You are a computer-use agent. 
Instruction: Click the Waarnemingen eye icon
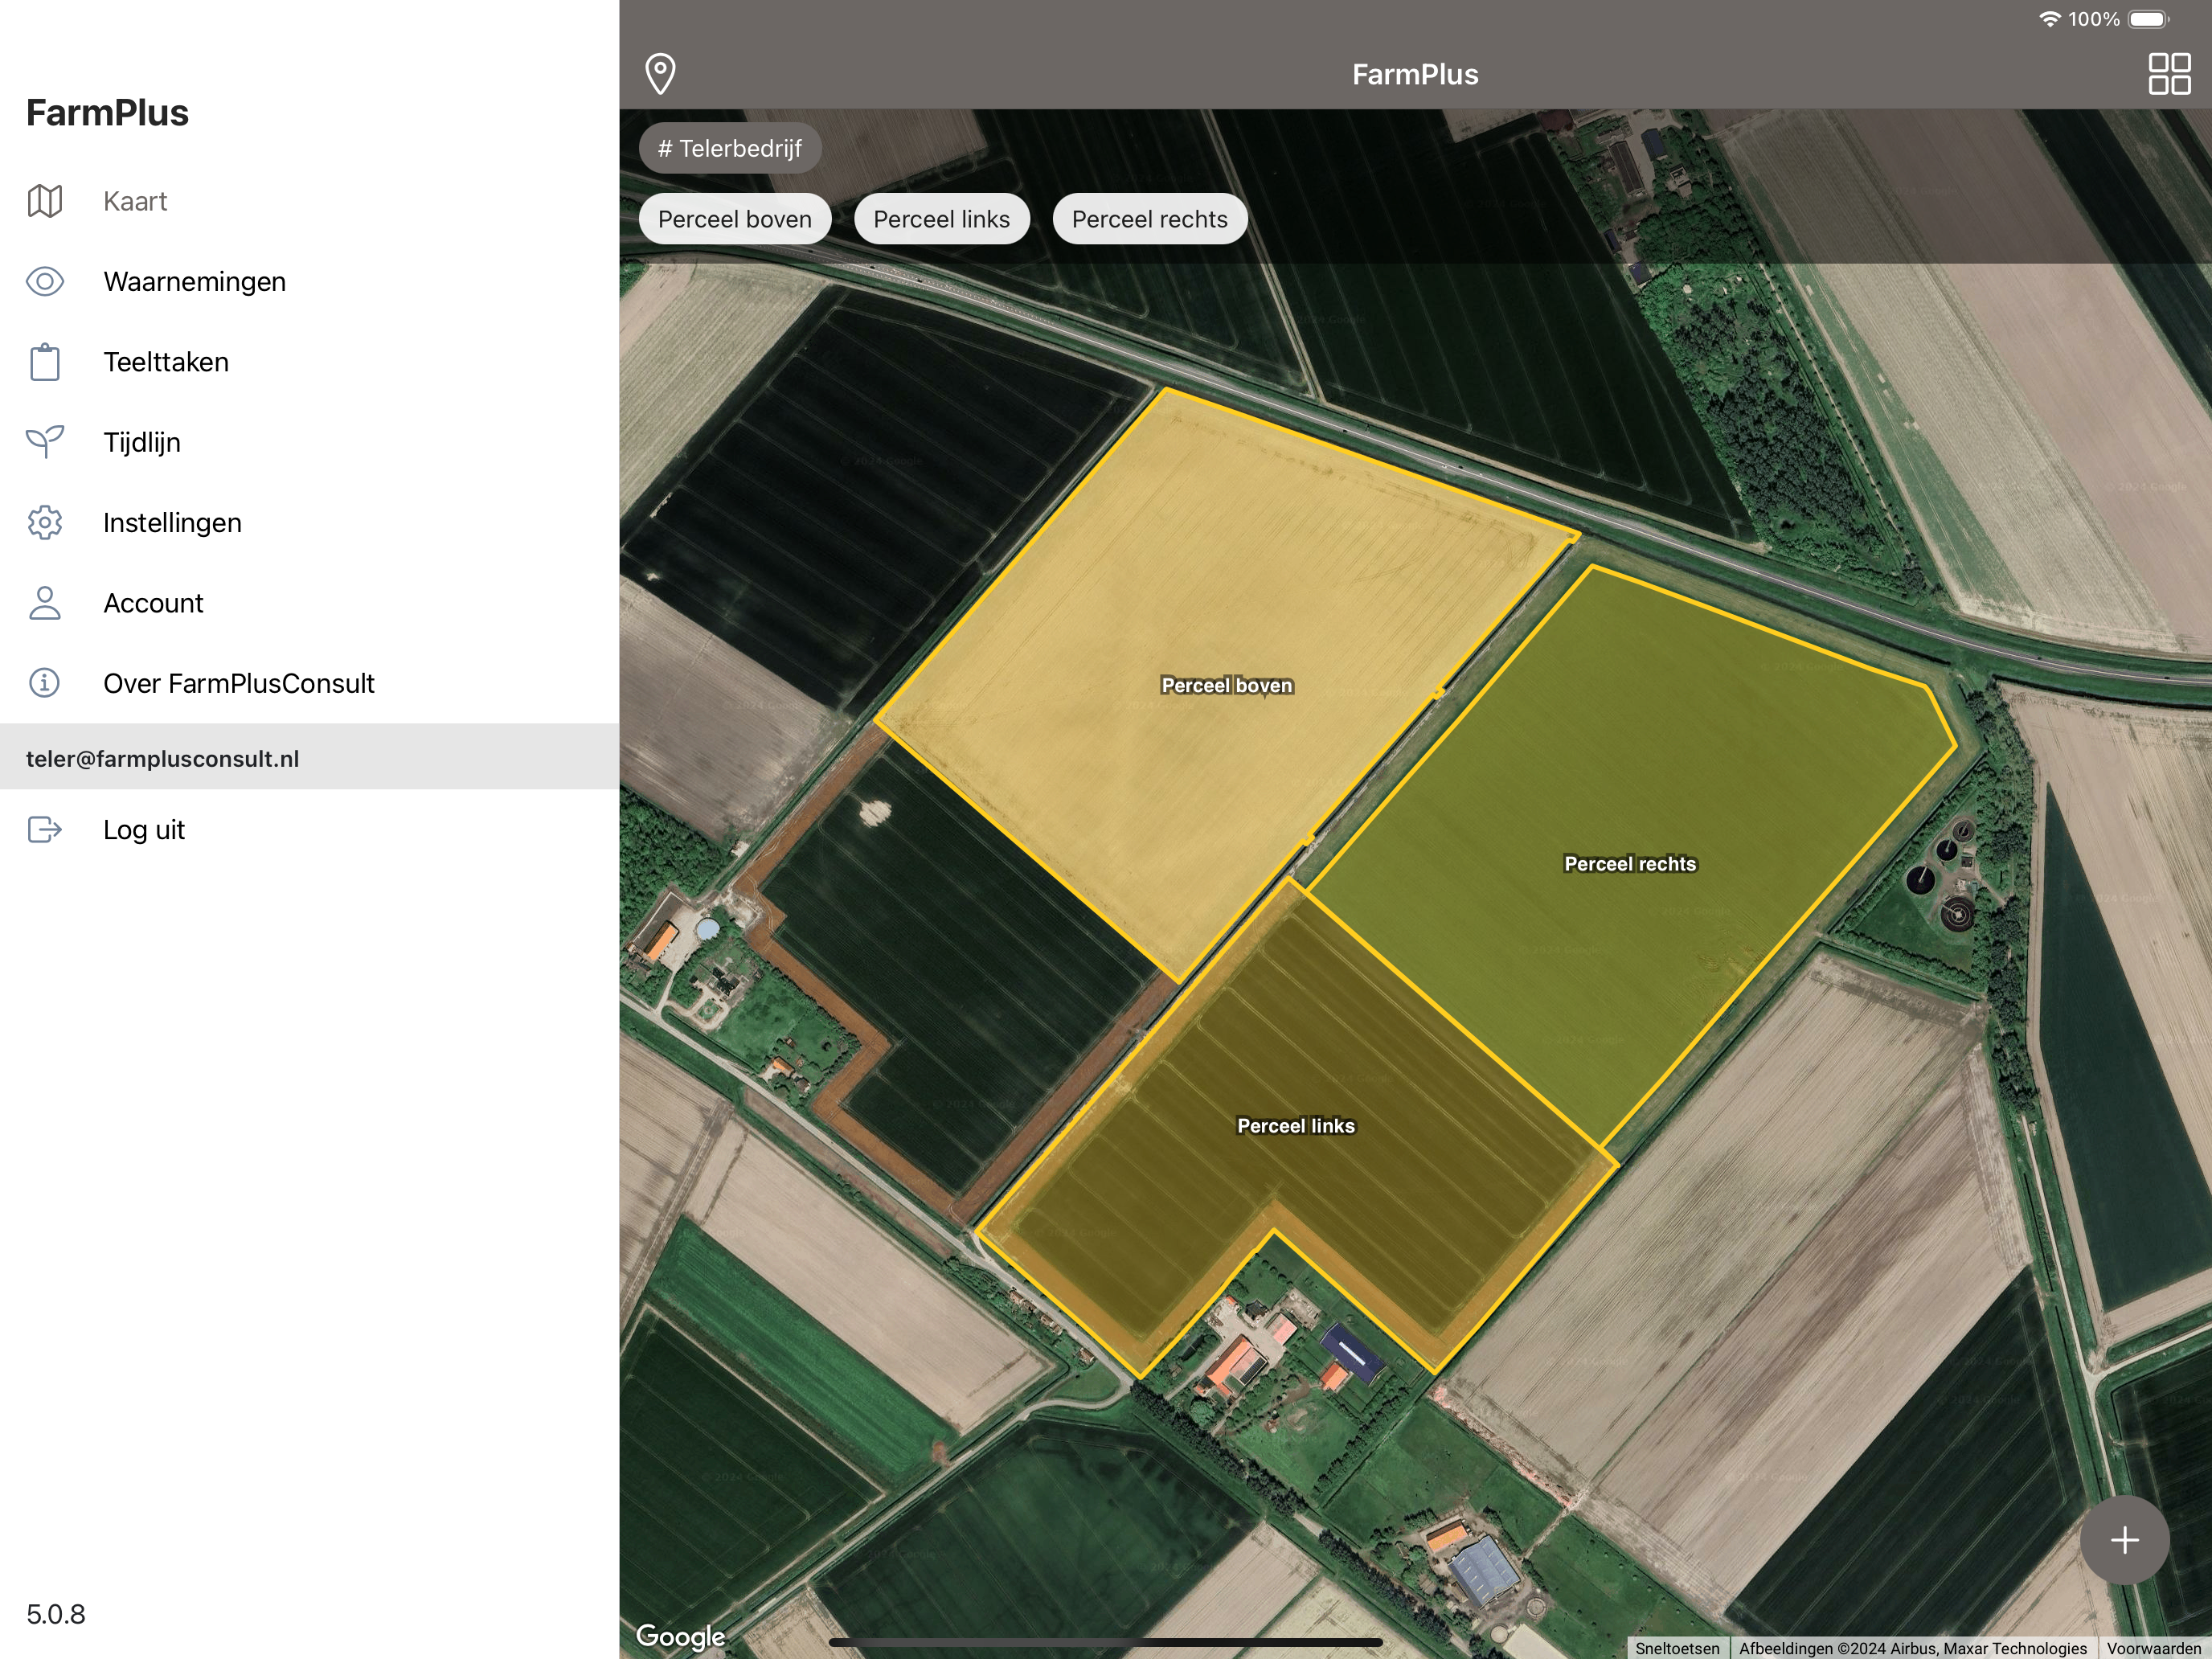(x=45, y=281)
